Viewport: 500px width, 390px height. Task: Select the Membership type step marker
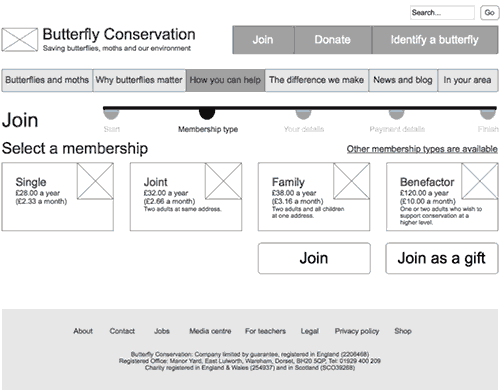(207, 114)
